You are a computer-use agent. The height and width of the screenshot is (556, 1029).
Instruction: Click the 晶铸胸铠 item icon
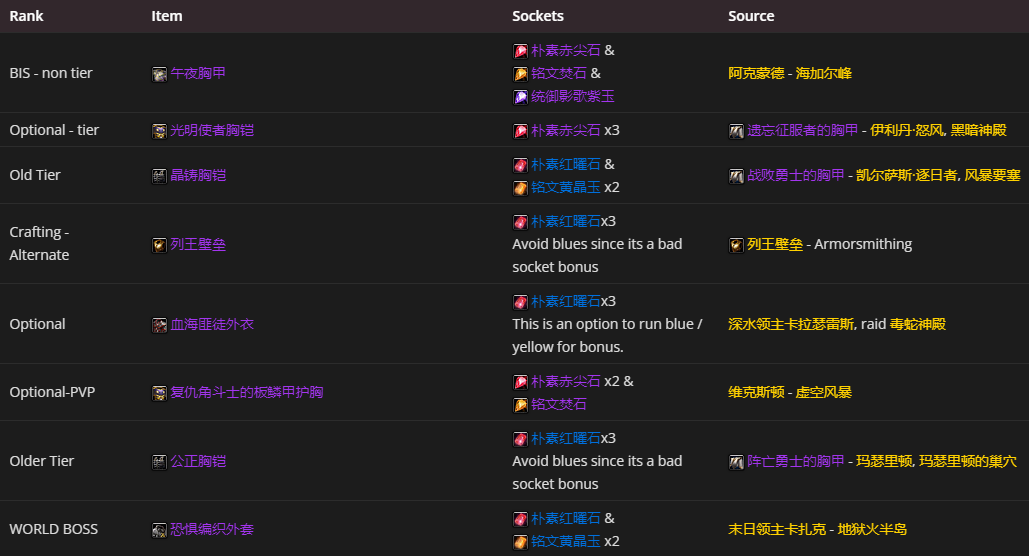click(159, 176)
